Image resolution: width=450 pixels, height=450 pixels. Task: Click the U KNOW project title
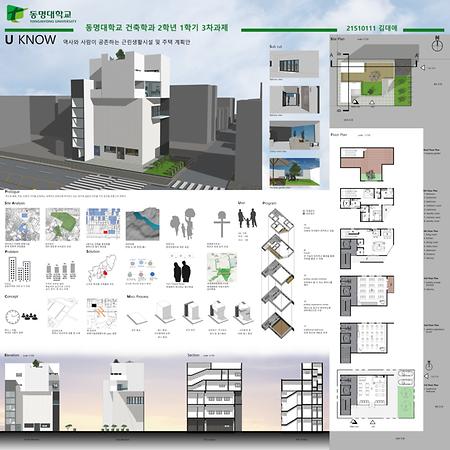(x=31, y=40)
